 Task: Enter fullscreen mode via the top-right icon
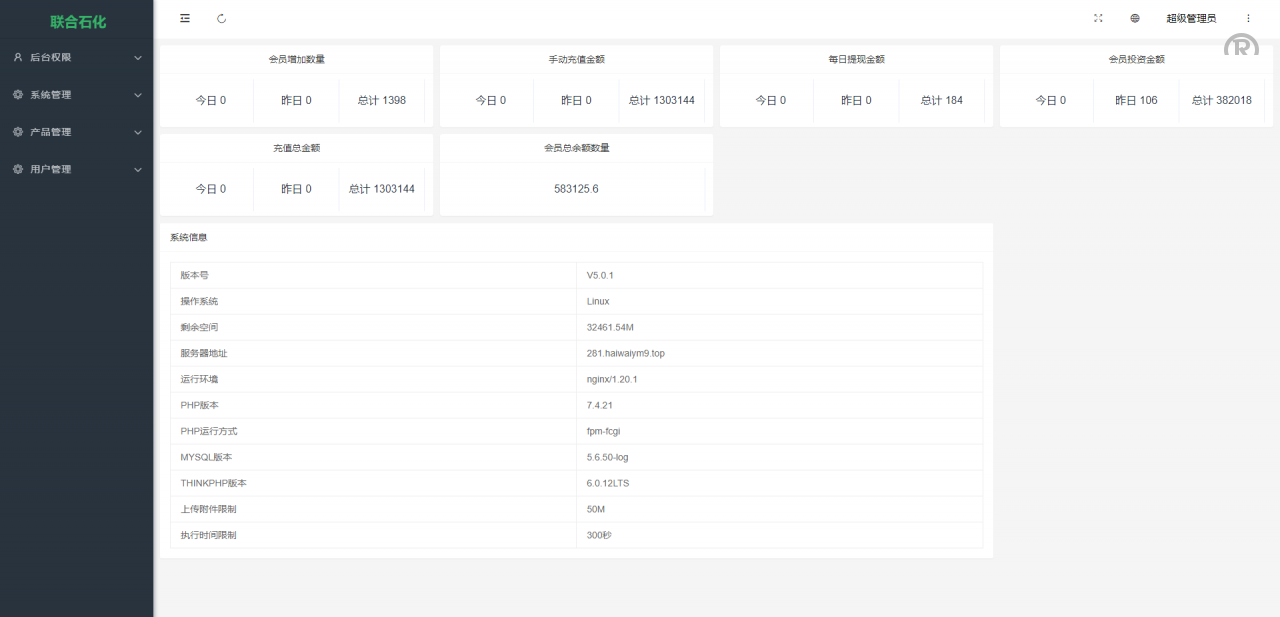[x=1098, y=18]
